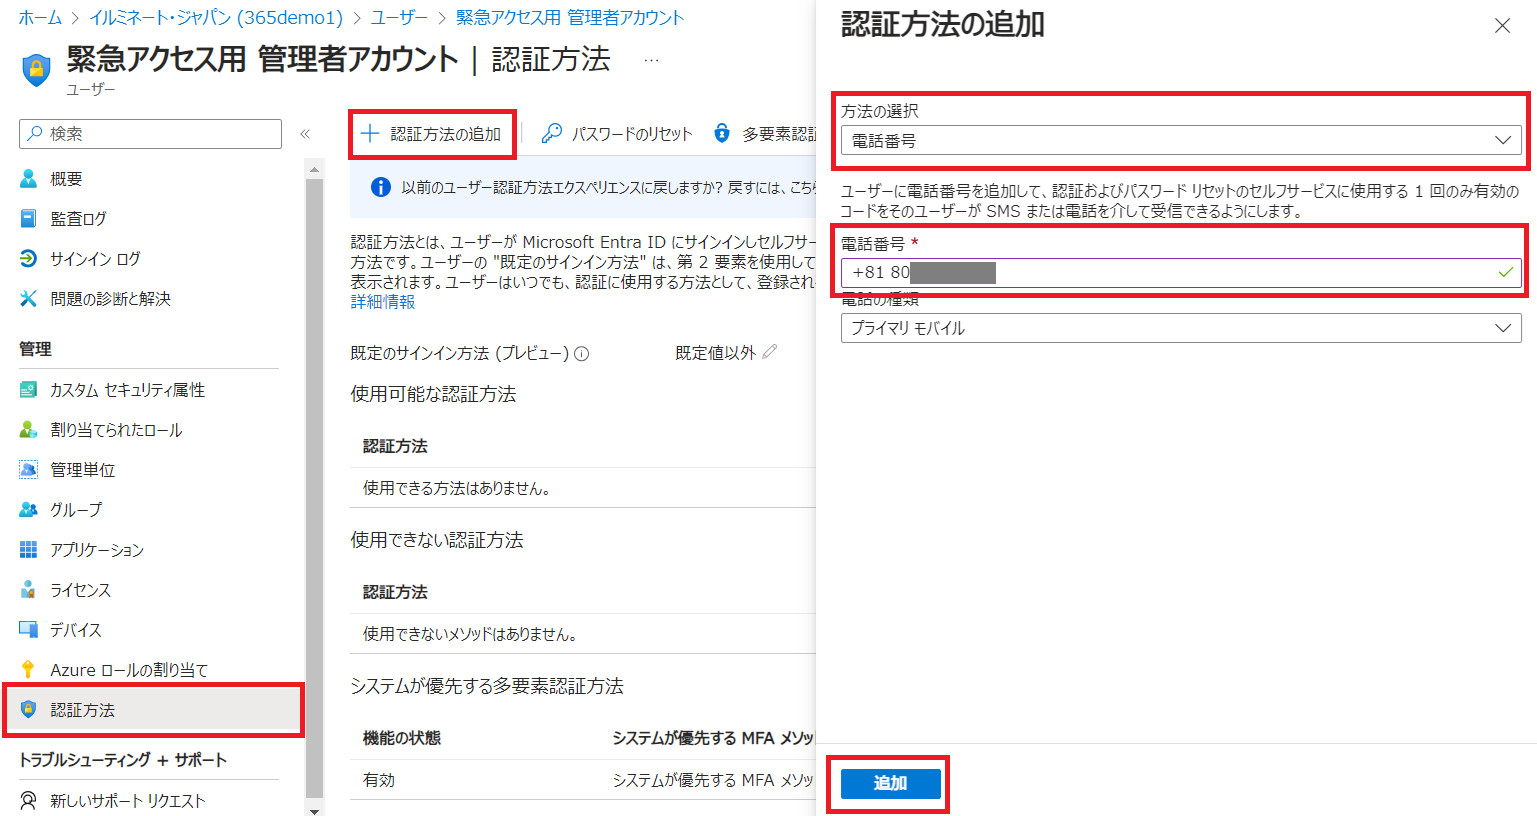Click the グループ people icon

29,510
